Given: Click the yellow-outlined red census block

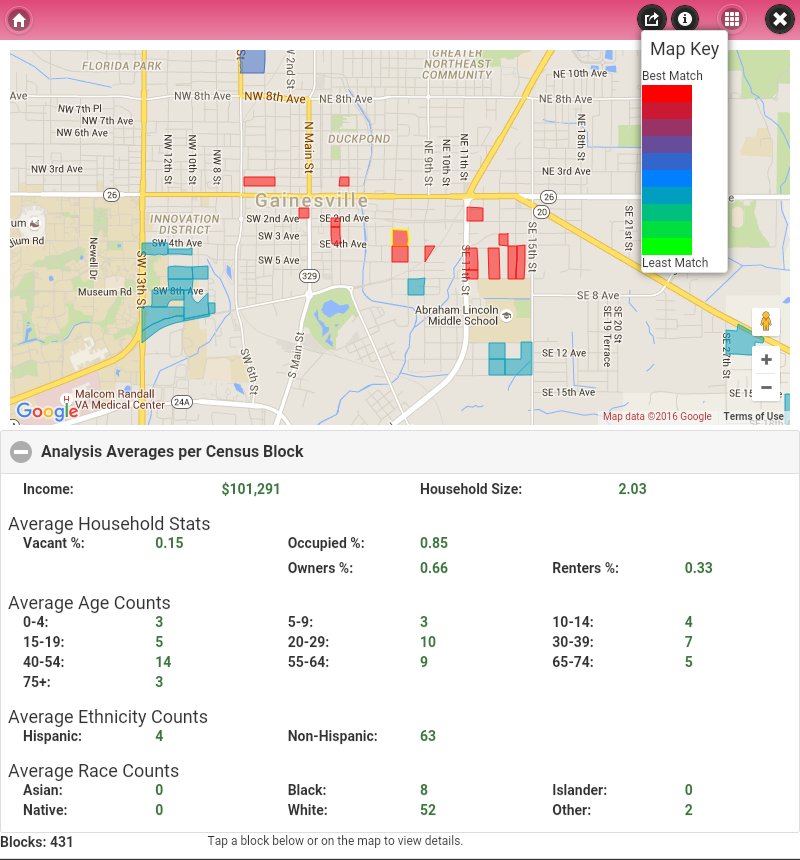Looking at the screenshot, I should (x=400, y=237).
